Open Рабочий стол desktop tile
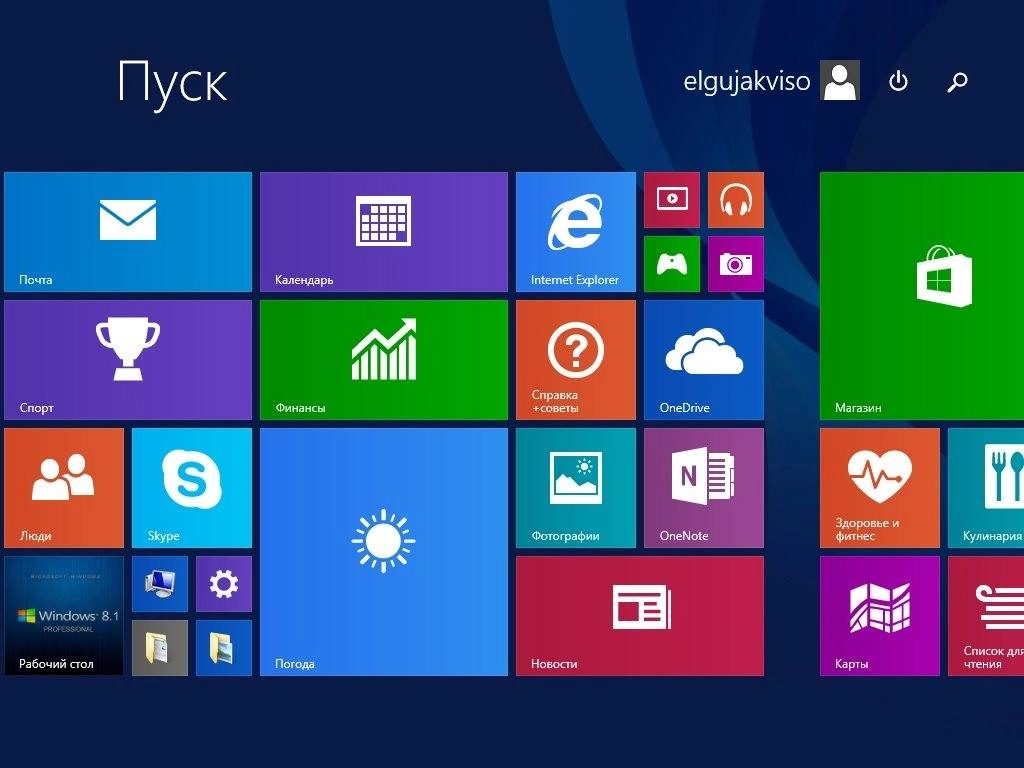 64,616
